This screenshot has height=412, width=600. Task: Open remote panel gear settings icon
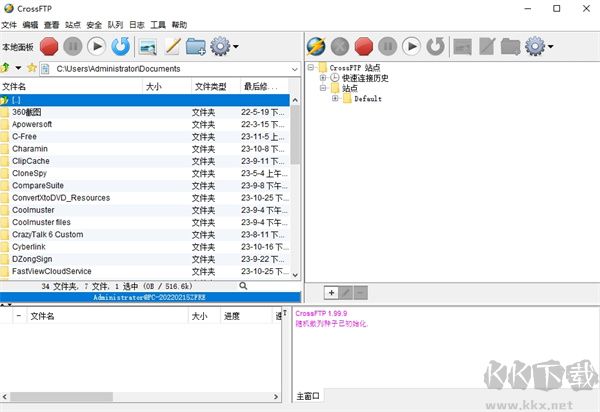pos(535,46)
